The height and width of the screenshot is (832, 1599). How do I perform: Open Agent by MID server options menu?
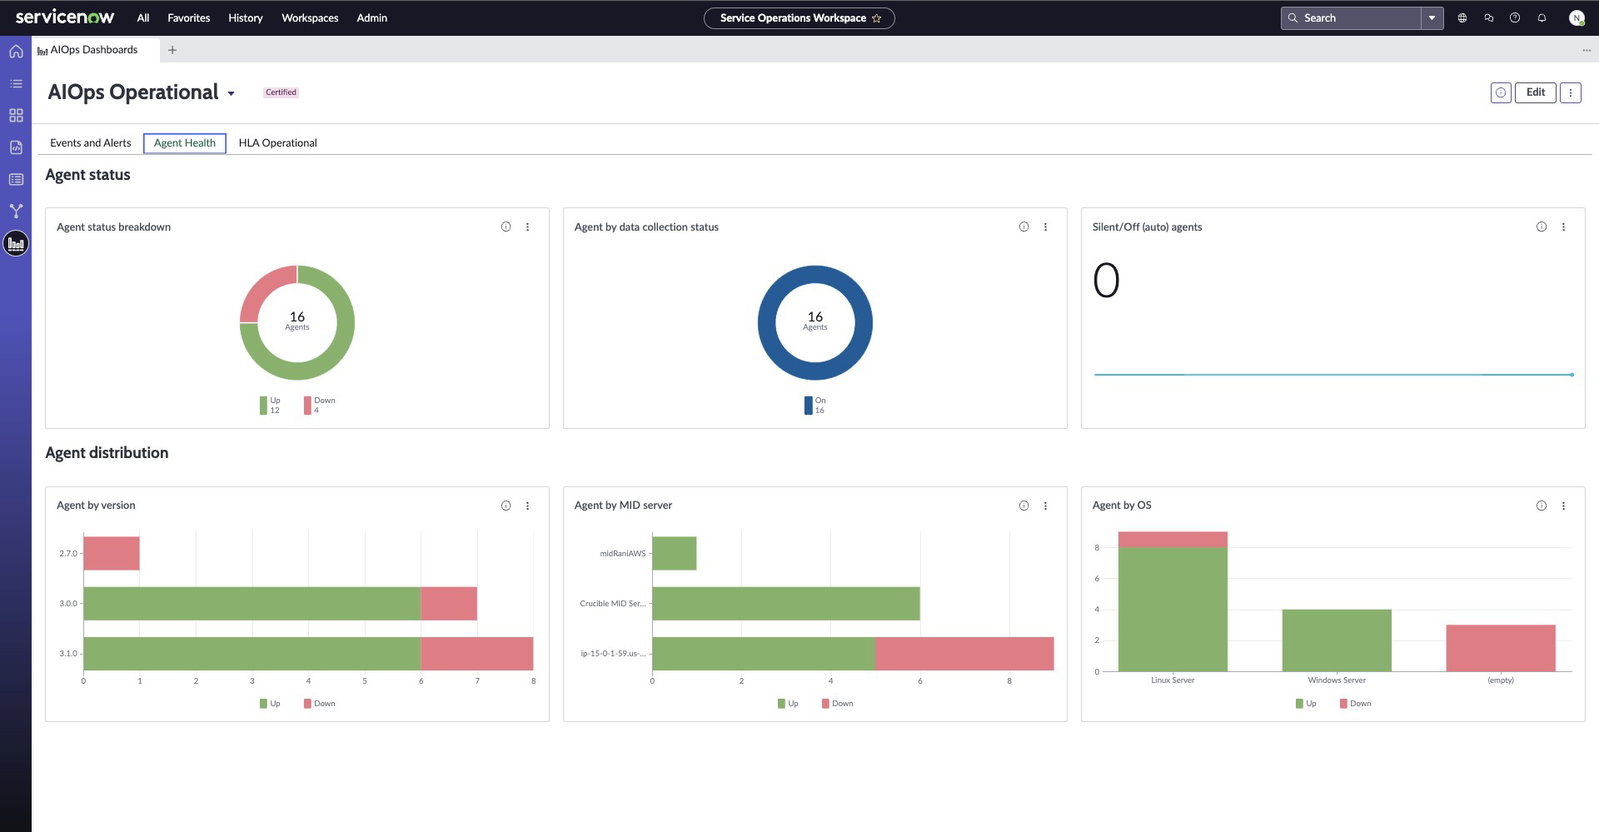[x=1046, y=506]
